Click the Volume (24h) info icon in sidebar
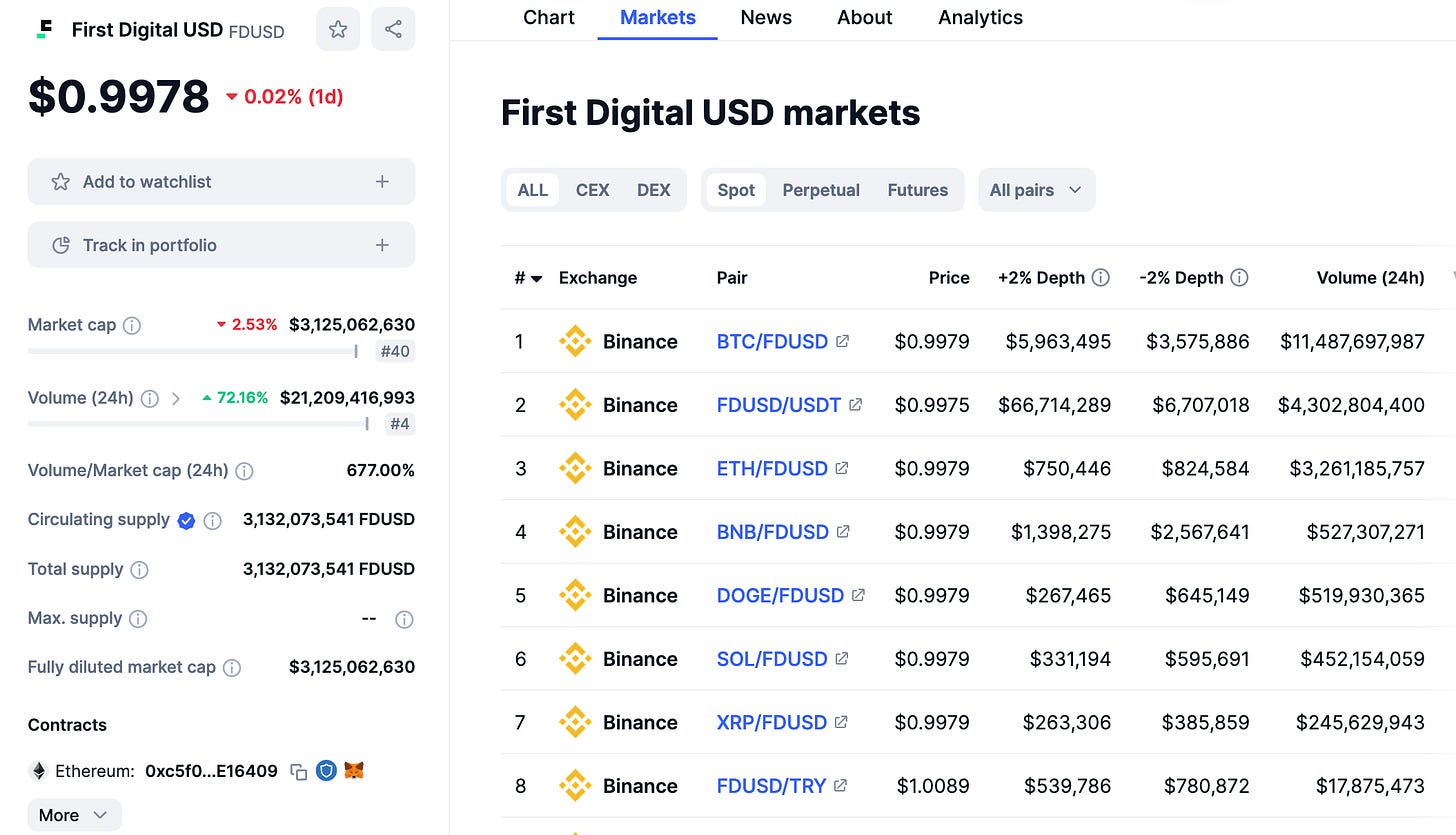The width and height of the screenshot is (1456, 835). tap(149, 398)
